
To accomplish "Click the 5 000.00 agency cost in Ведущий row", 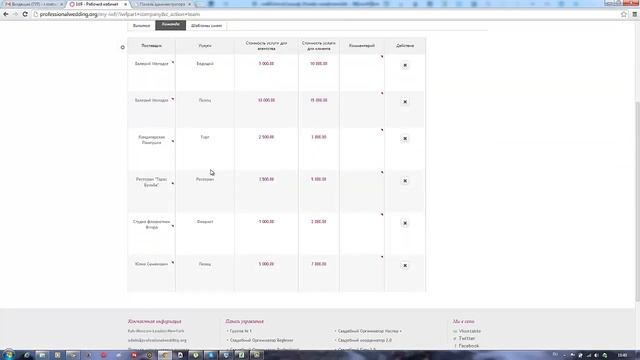I will click(x=266, y=64).
